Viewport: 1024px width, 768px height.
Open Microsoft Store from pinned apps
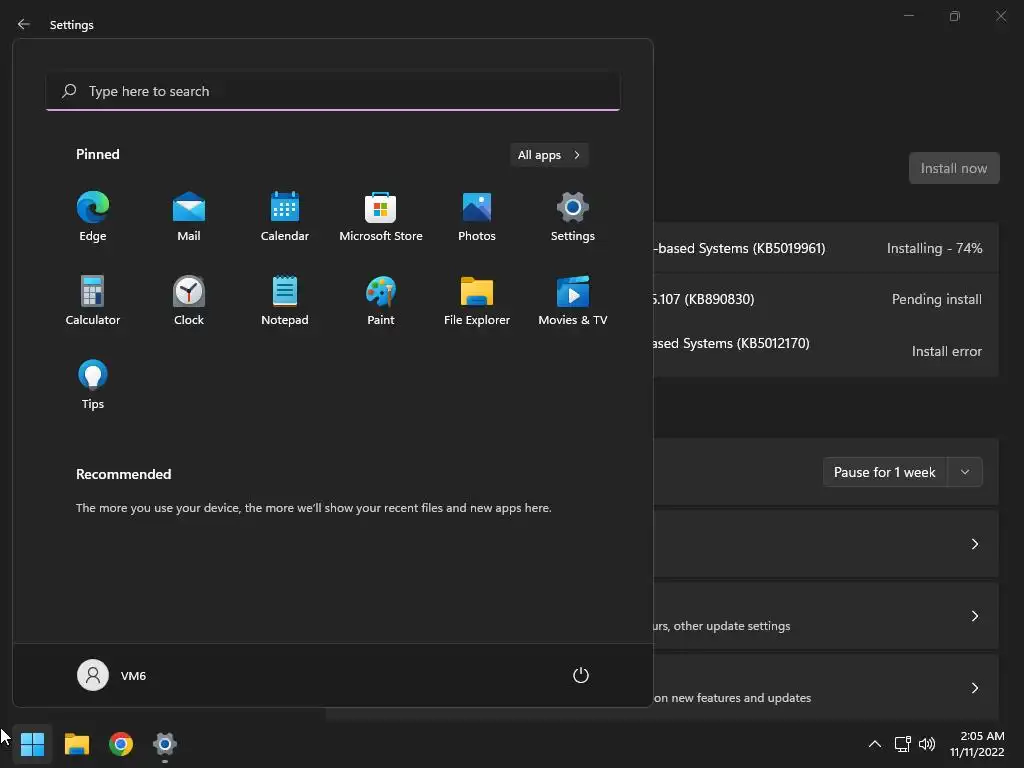click(x=381, y=217)
